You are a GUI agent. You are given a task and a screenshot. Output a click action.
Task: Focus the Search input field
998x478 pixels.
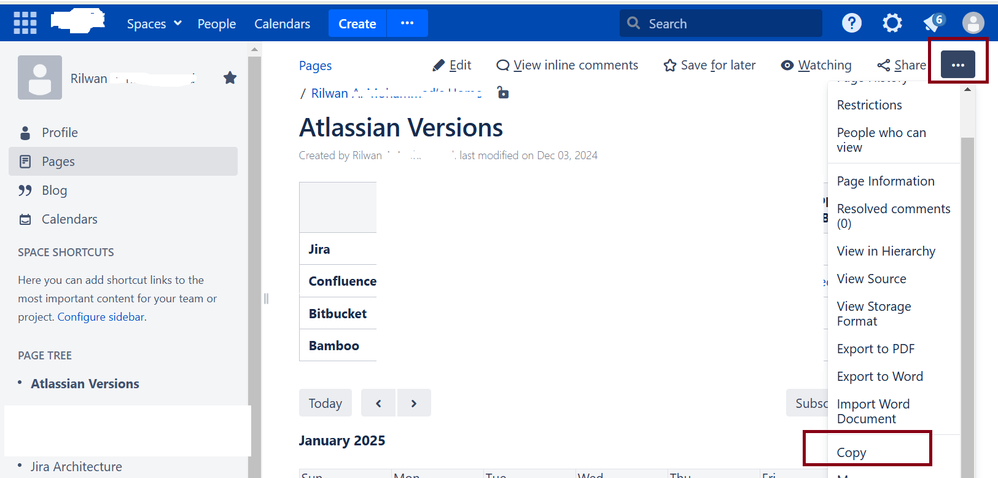coord(721,24)
